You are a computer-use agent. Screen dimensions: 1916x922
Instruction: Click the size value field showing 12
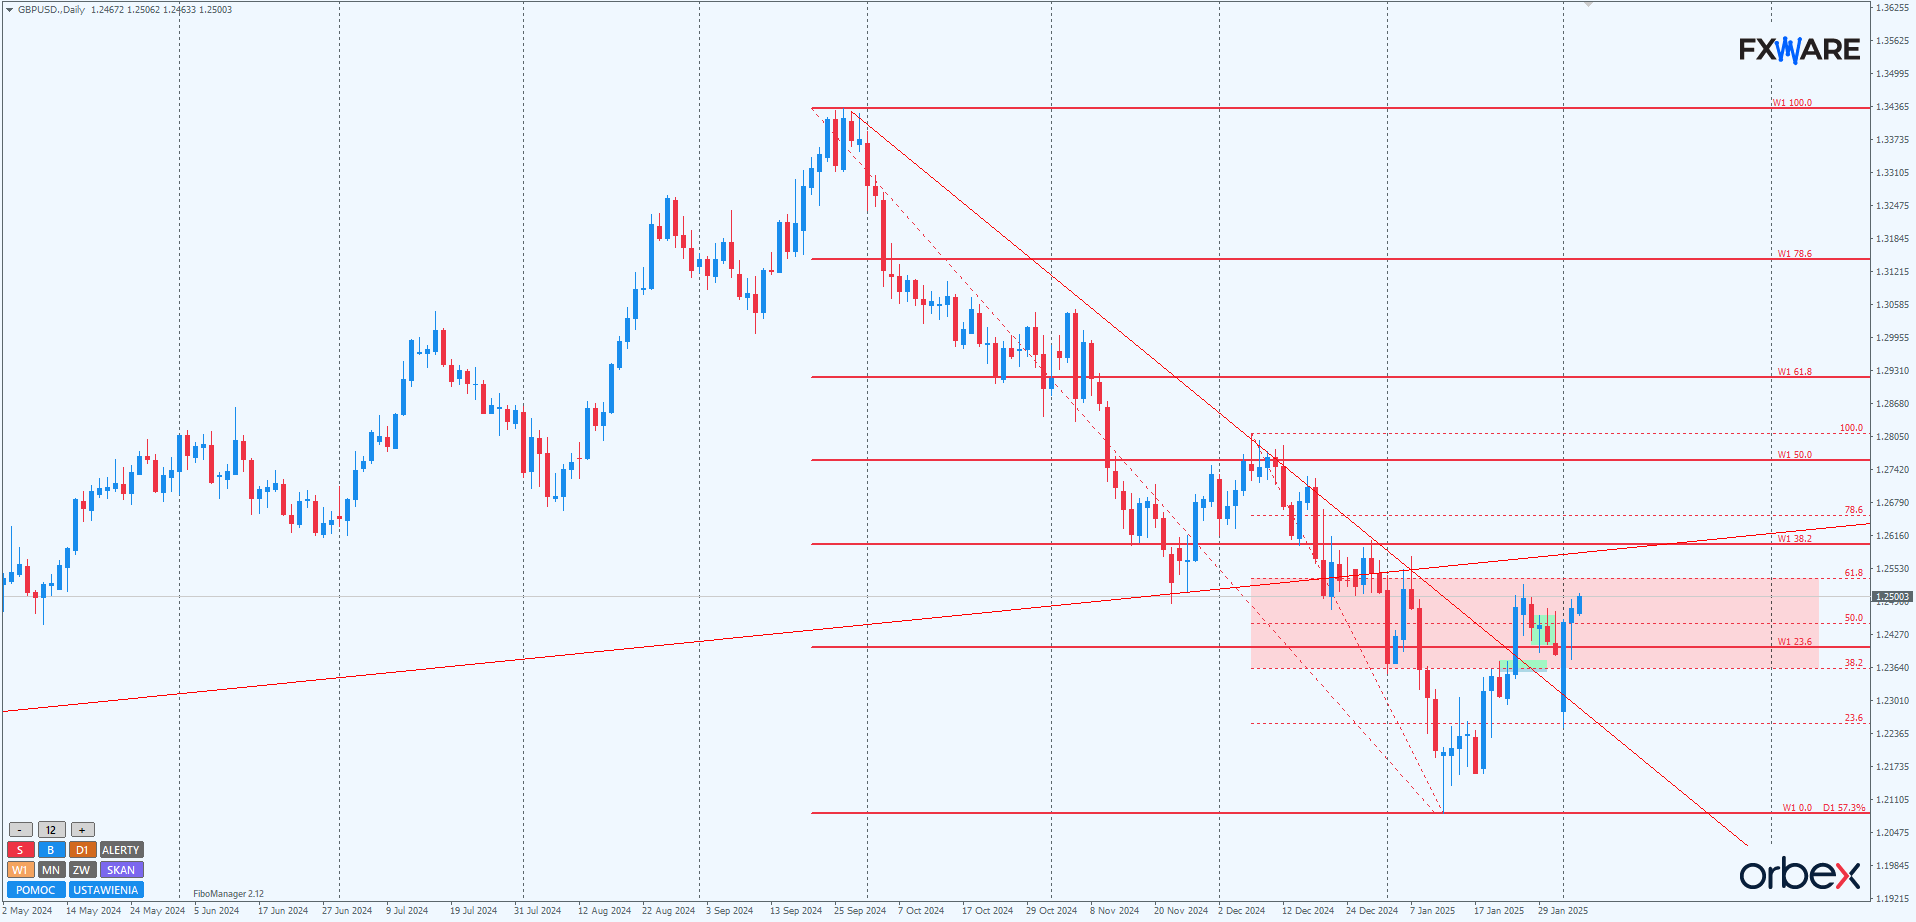(51, 830)
